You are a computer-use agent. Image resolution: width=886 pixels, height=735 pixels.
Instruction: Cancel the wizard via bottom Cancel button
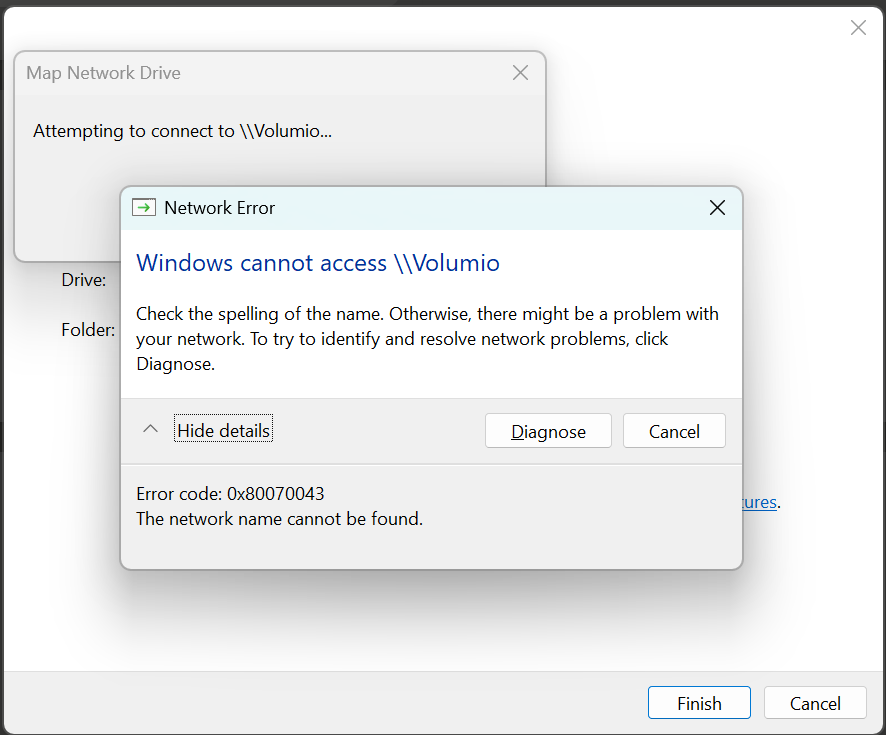pyautogui.click(x=815, y=703)
